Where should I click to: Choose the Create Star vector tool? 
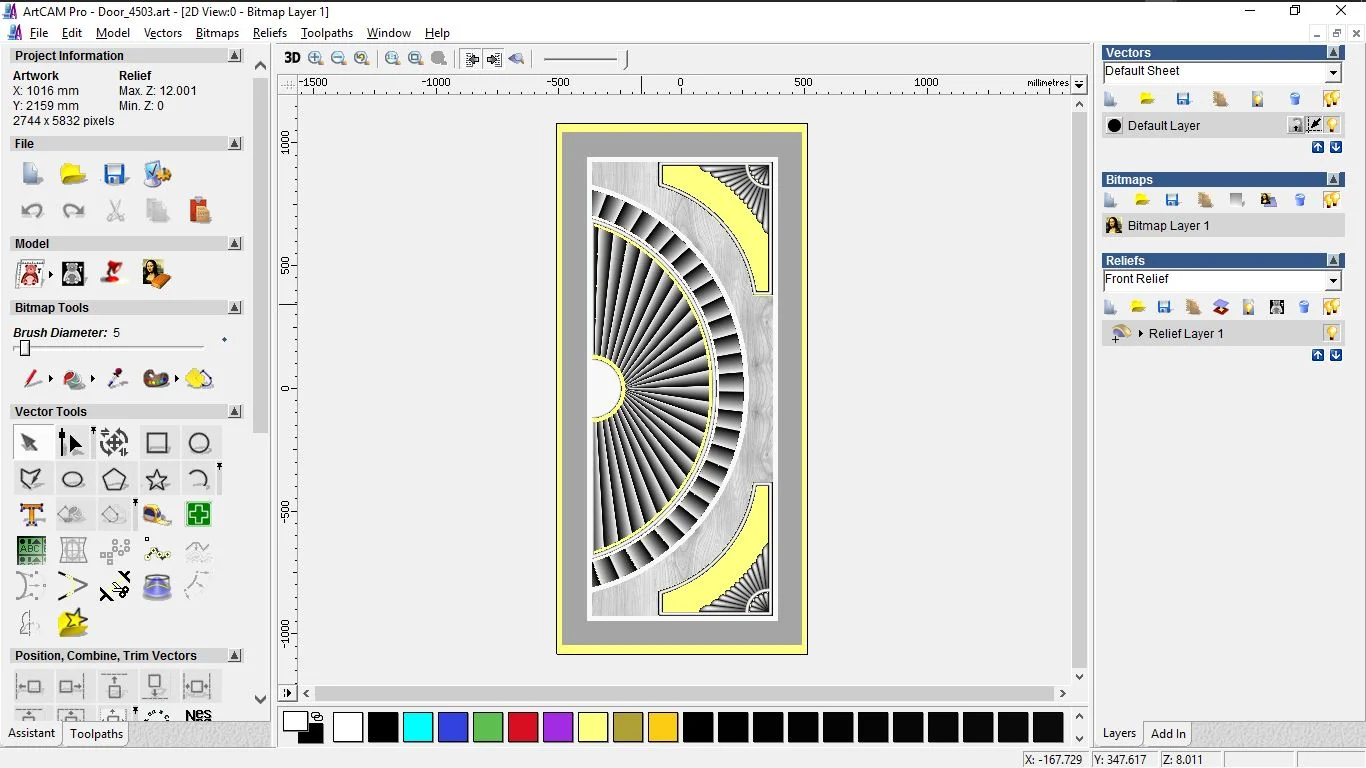pos(157,479)
